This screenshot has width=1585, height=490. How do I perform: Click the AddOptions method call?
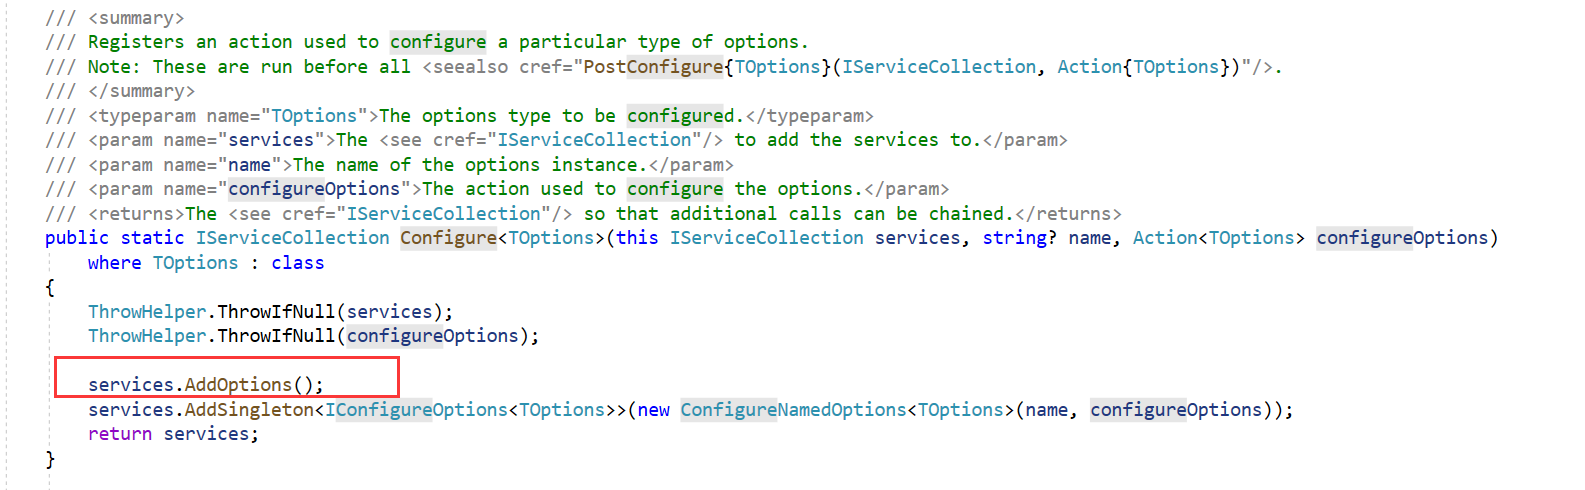tap(238, 385)
